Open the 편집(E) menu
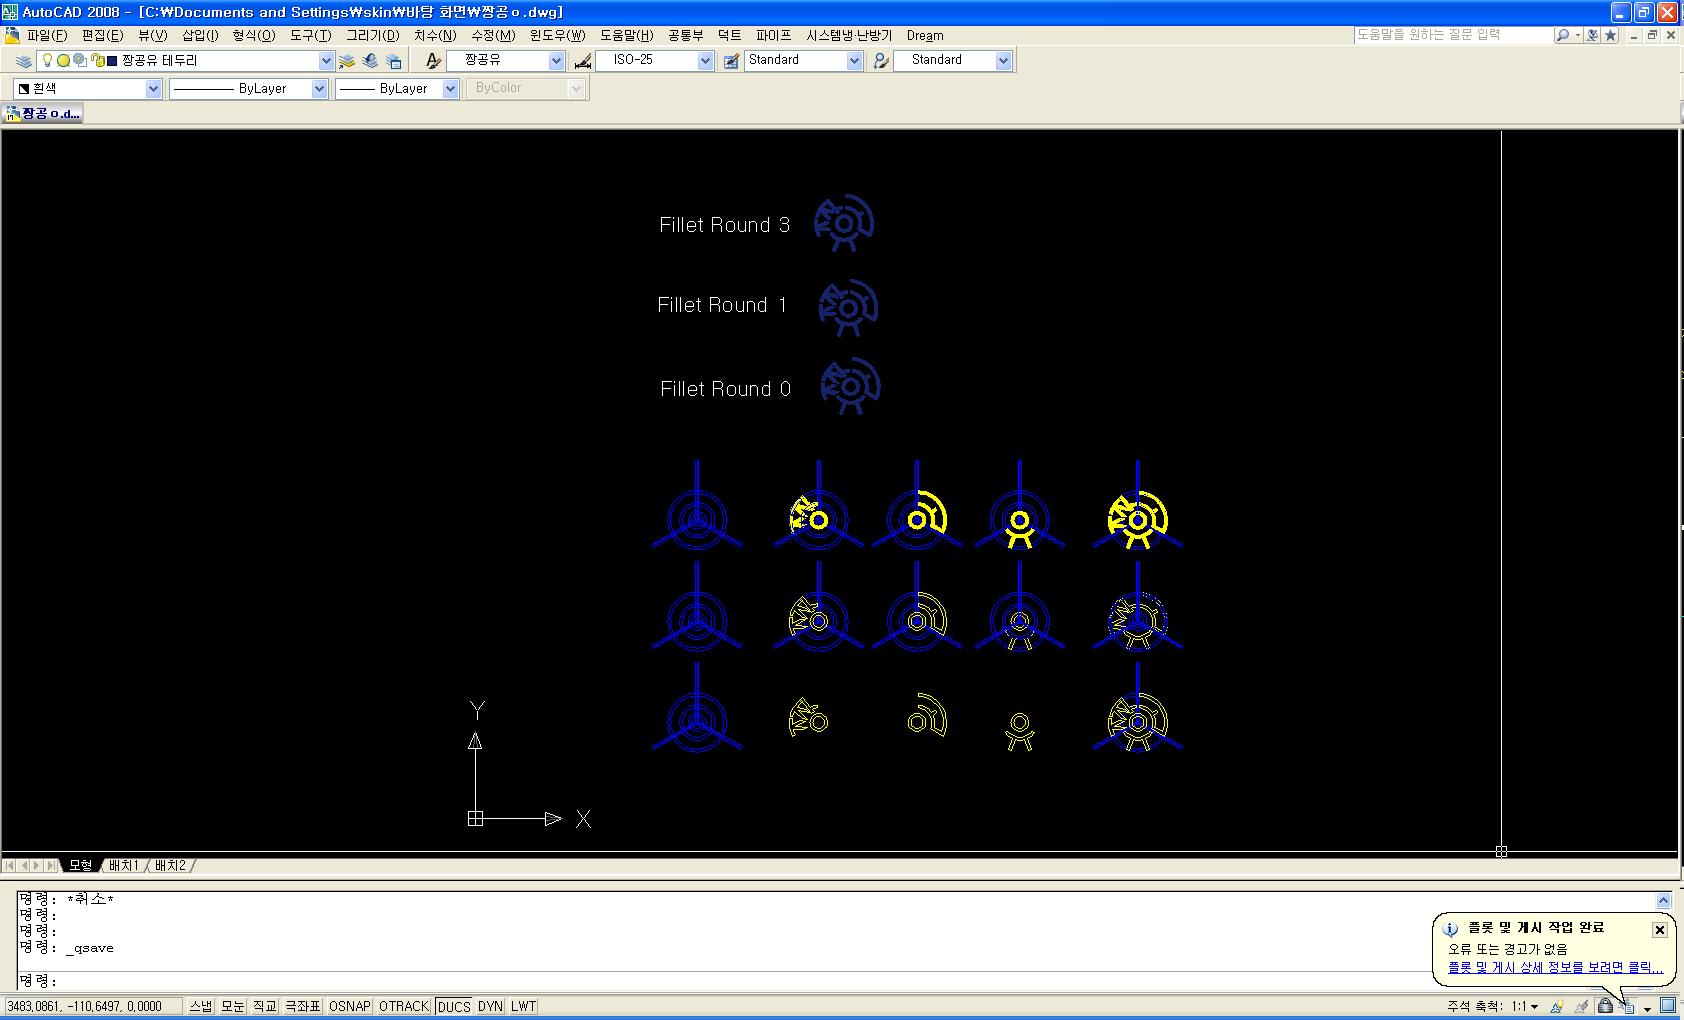The width and height of the screenshot is (1684, 1020). 102,35
